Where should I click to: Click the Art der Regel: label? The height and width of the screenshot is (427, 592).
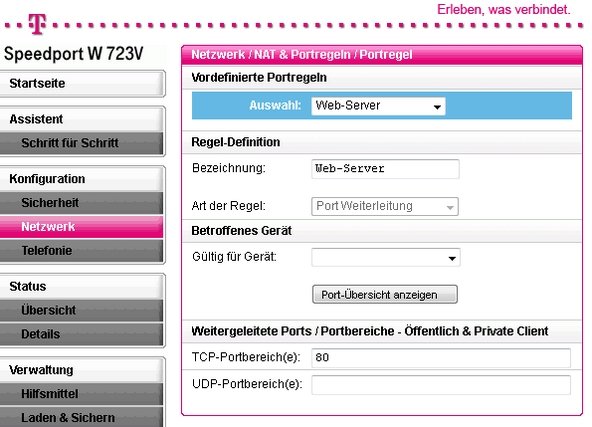click(x=229, y=206)
